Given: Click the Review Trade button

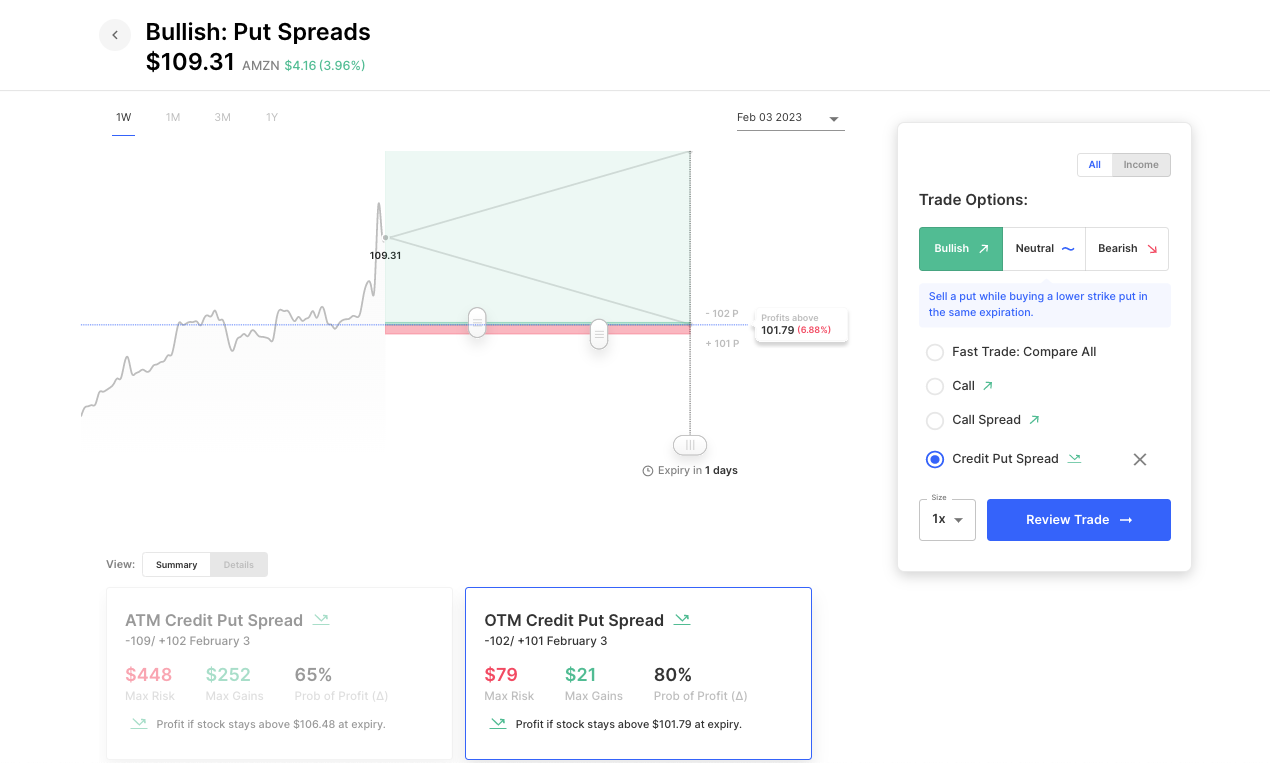Looking at the screenshot, I should tap(1078, 519).
